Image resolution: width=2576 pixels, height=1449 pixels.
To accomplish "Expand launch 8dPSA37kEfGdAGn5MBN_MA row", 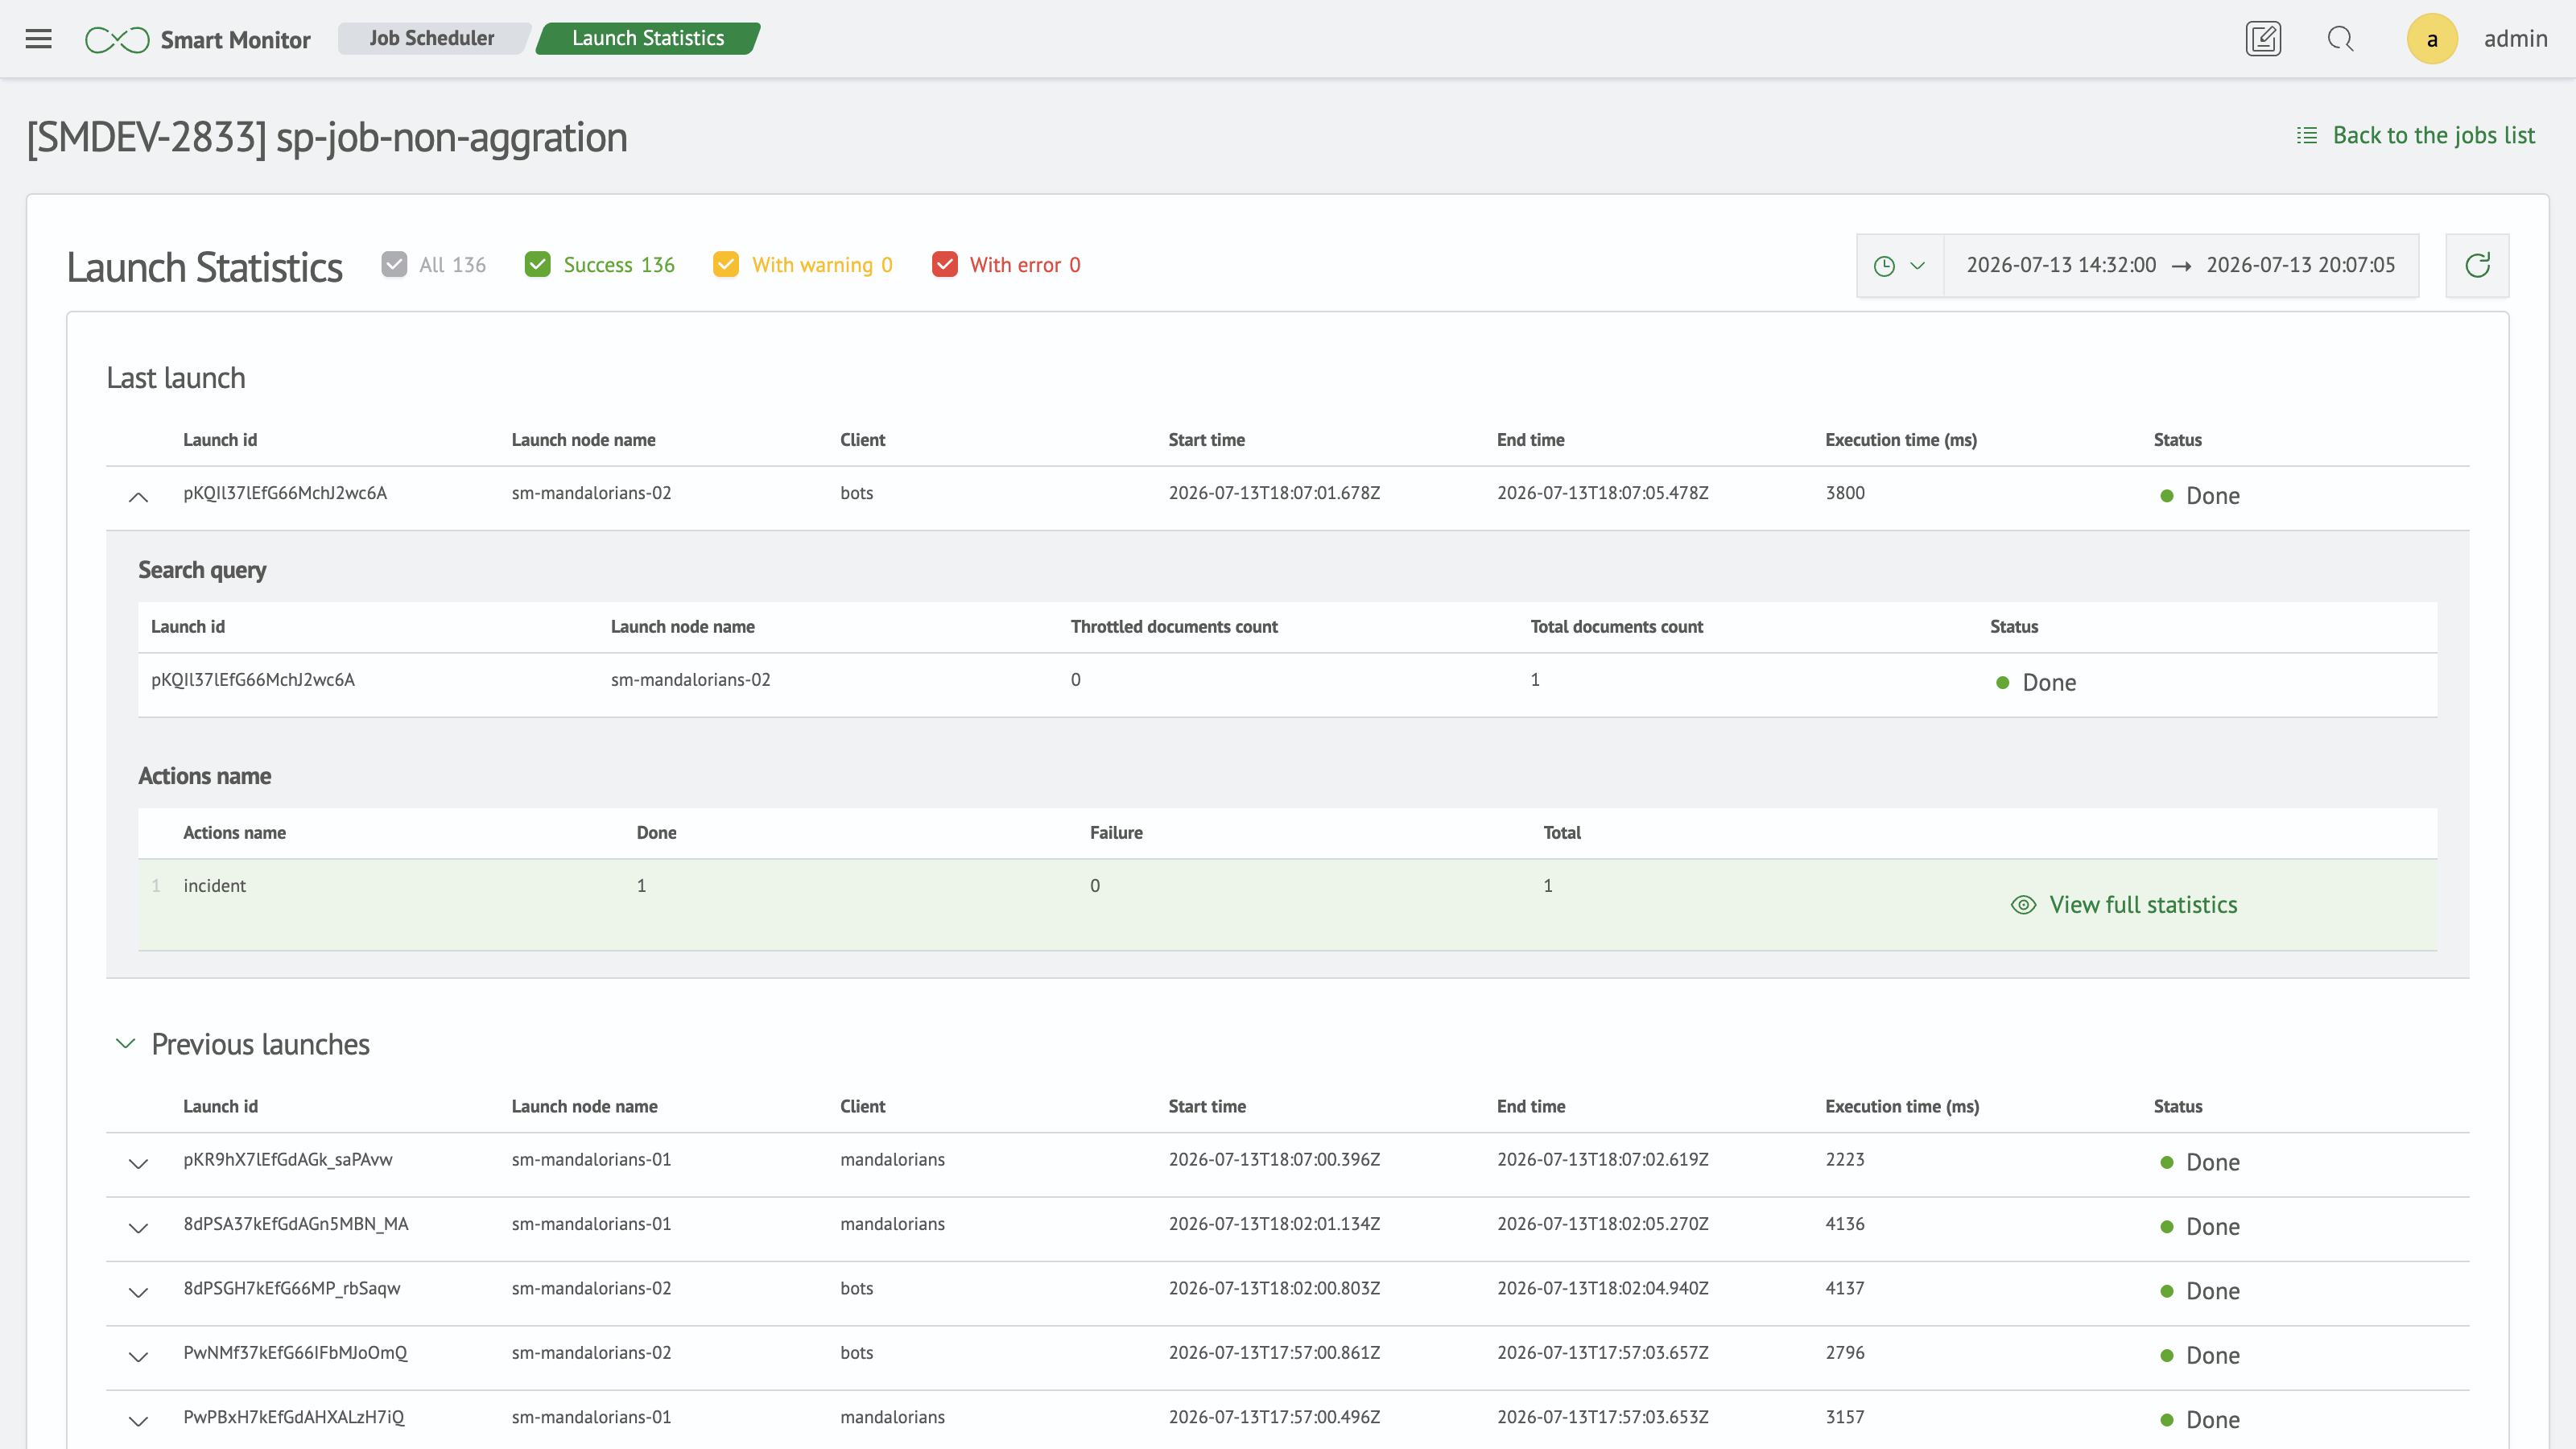I will (x=139, y=1228).
